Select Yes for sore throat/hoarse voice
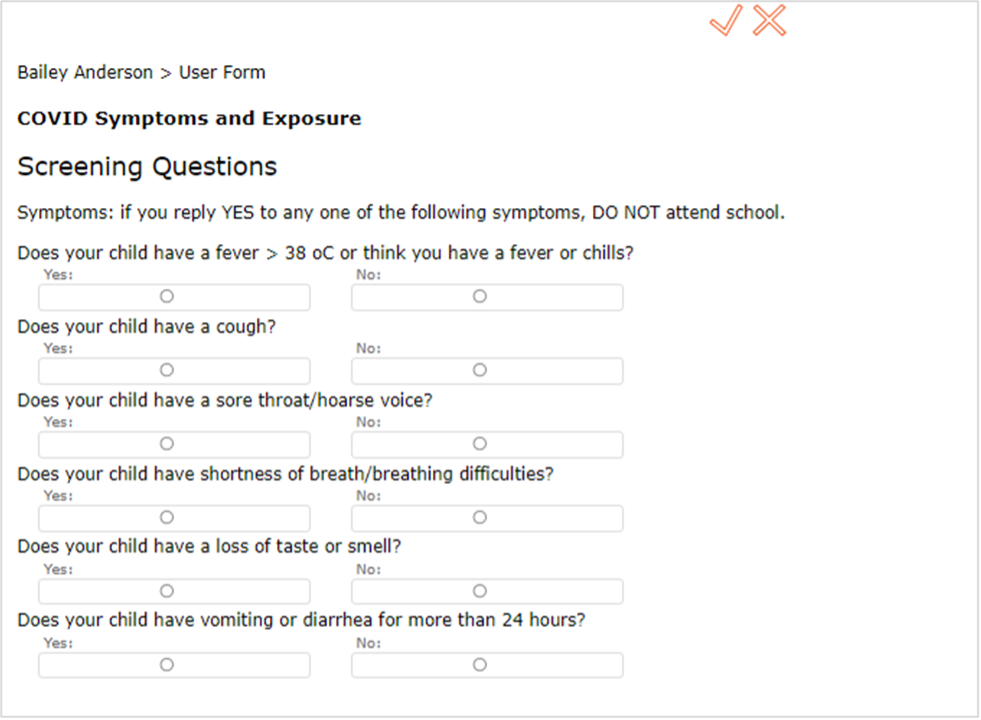The width and height of the screenshot is (981, 720). [x=167, y=443]
